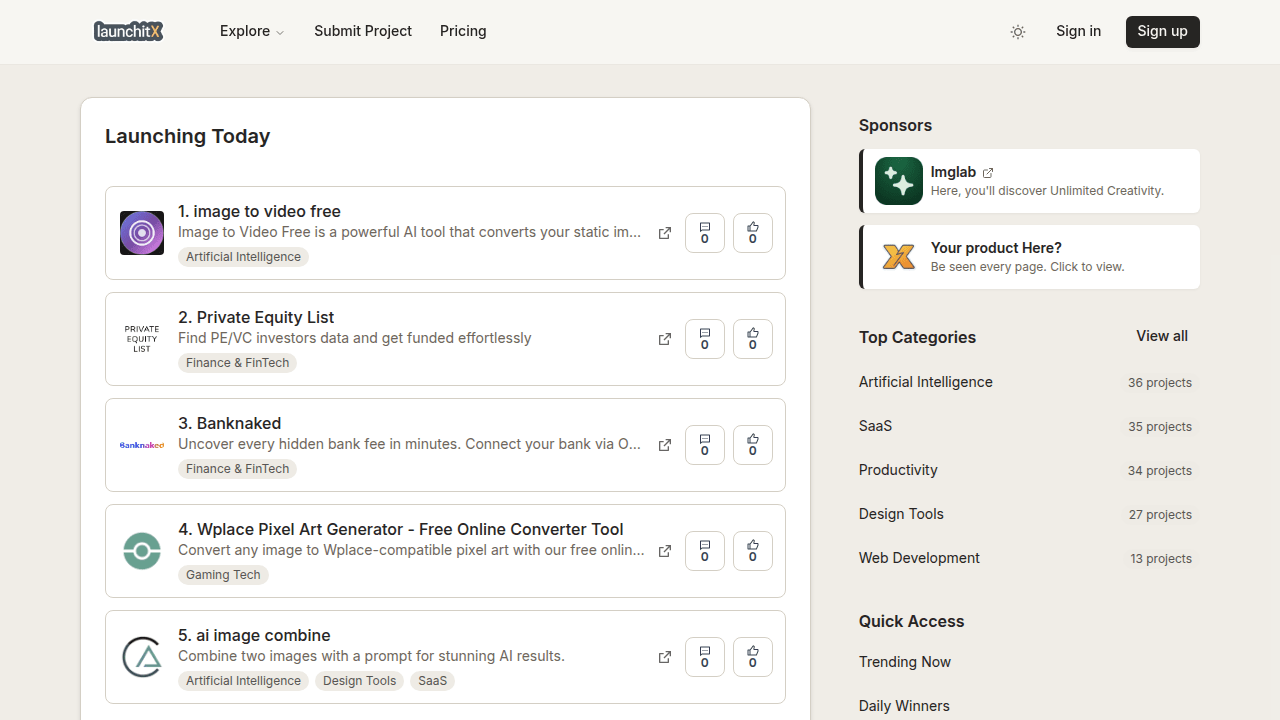Click the launchitX logo

click(129, 32)
